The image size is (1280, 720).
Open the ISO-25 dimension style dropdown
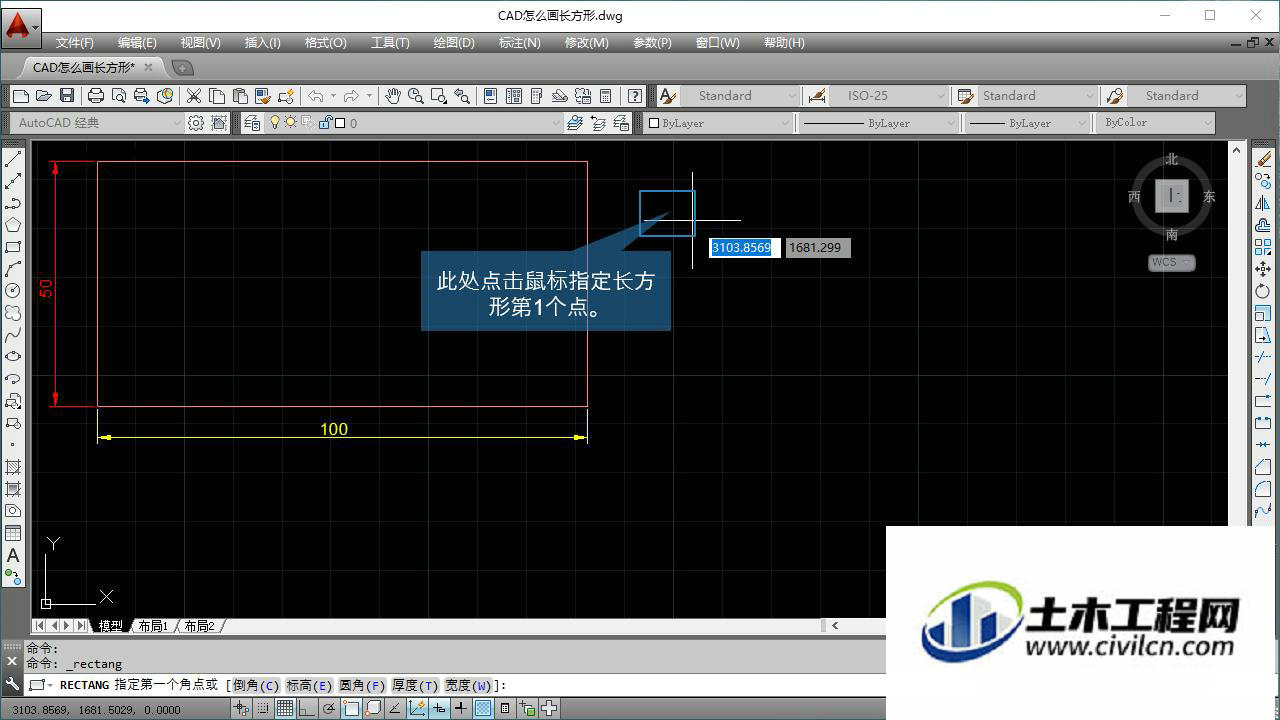(890, 96)
